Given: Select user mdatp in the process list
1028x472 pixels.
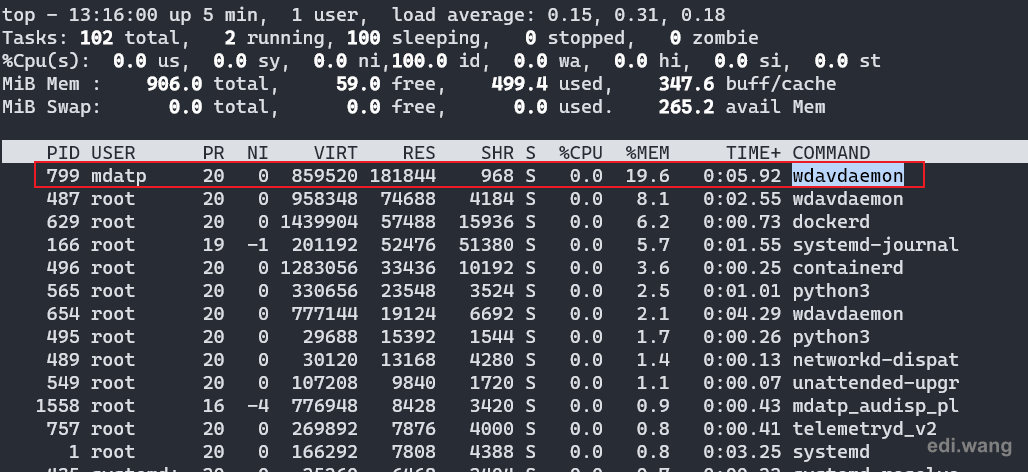Looking at the screenshot, I should tap(119, 176).
